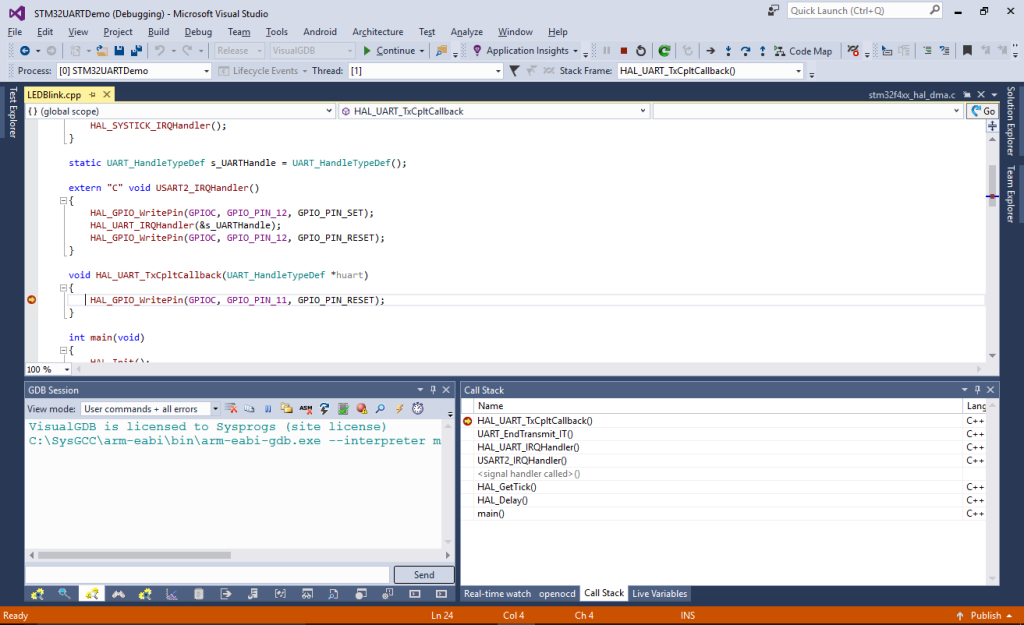Expand the View mode dropdown in GDB Session

[x=216, y=408]
